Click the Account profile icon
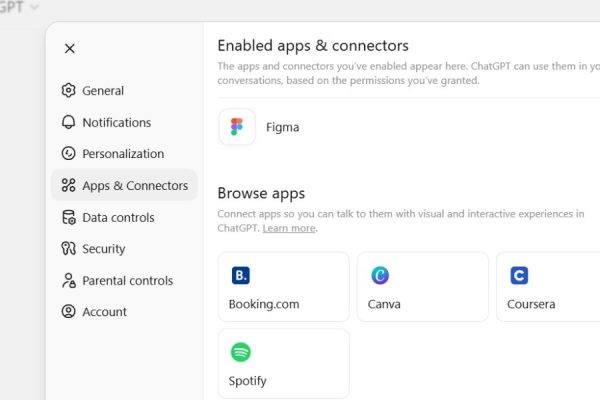Screen dimensions: 600x400 (68, 312)
